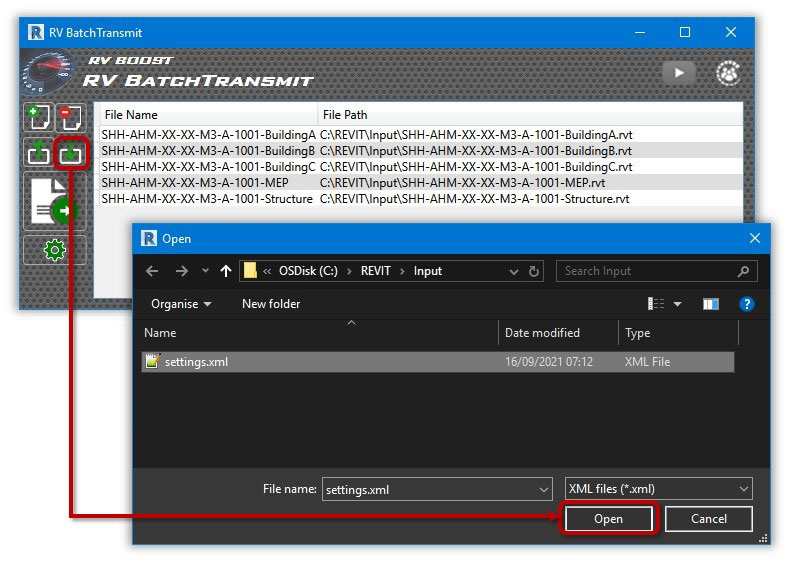Open the view options dropdown arrow

point(677,304)
